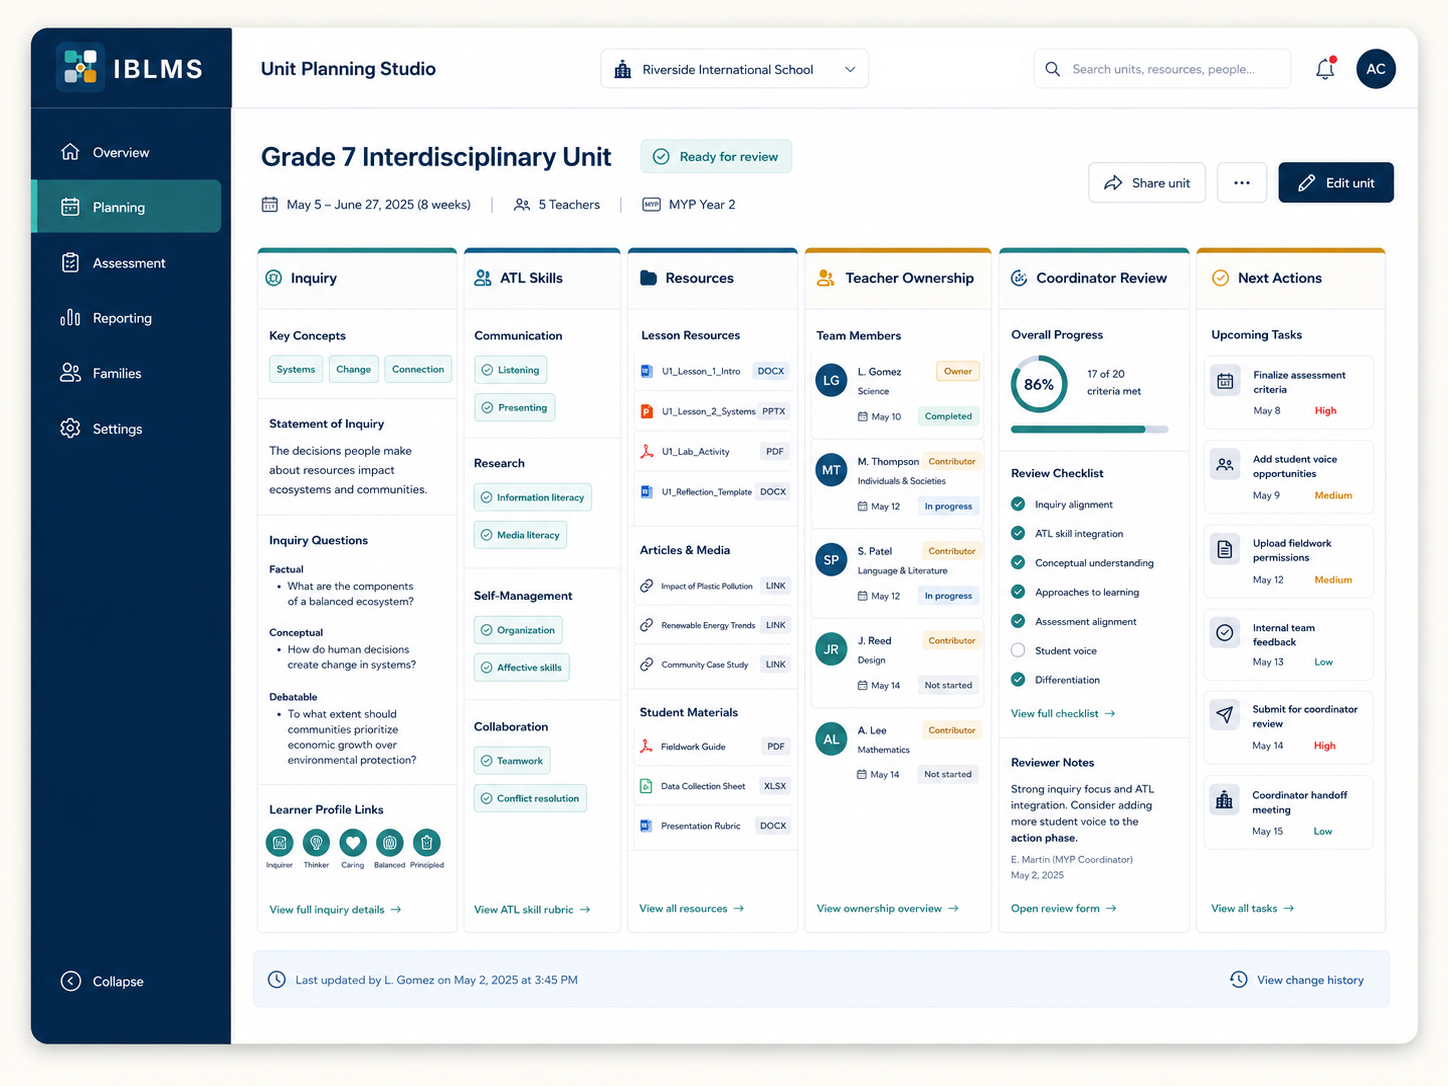Open the more options ellipsis menu
Screen dimensions: 1448x1086
tap(1242, 183)
